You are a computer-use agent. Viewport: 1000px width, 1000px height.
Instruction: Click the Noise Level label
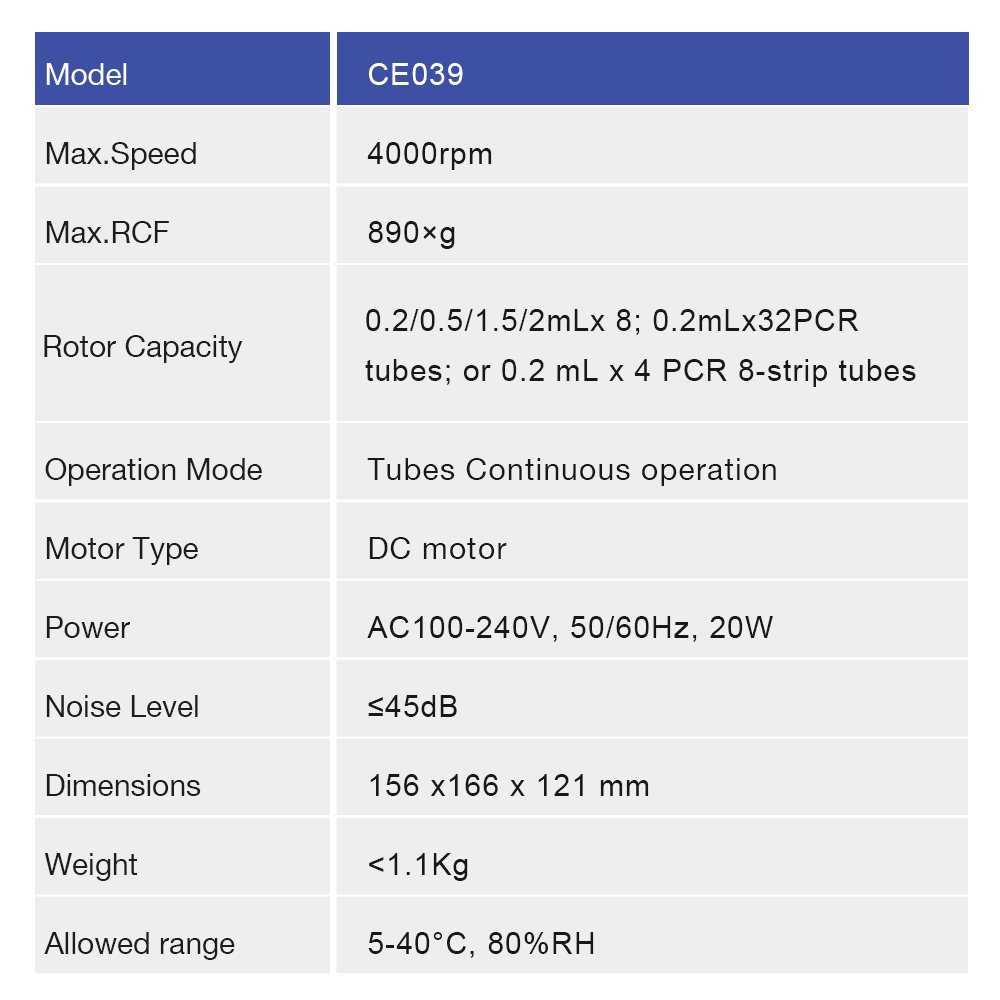[x=122, y=707]
